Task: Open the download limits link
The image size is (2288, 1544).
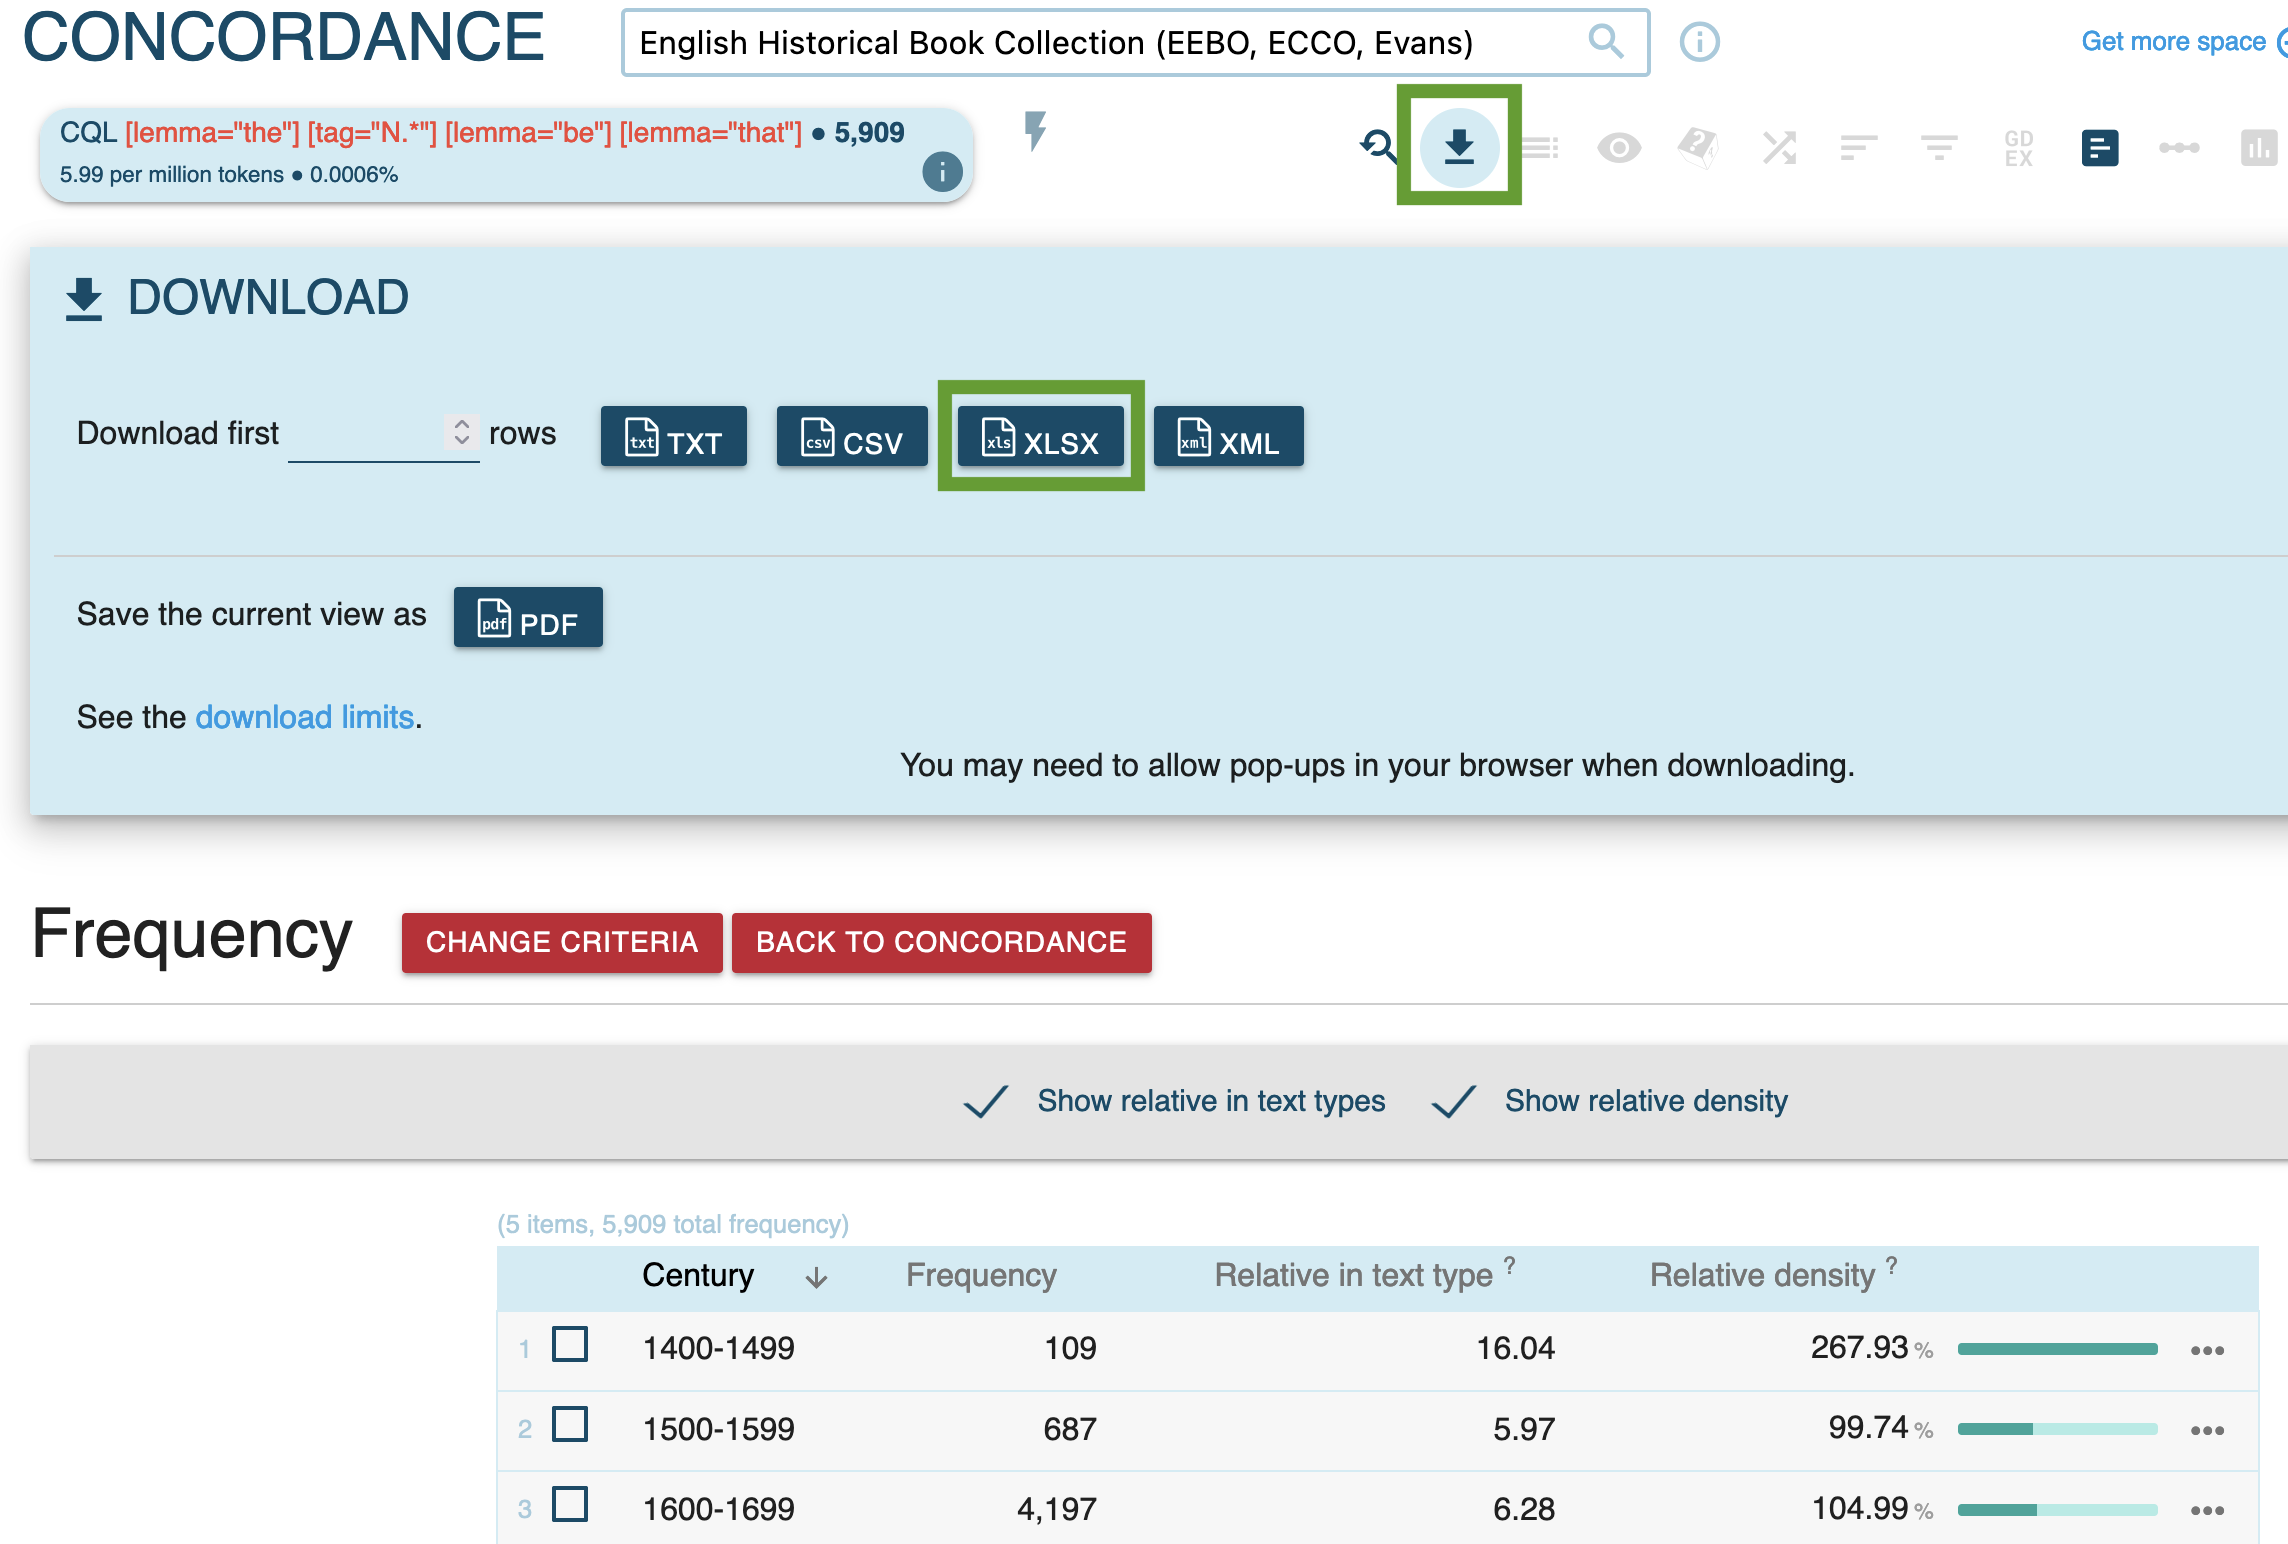Action: coord(304,717)
